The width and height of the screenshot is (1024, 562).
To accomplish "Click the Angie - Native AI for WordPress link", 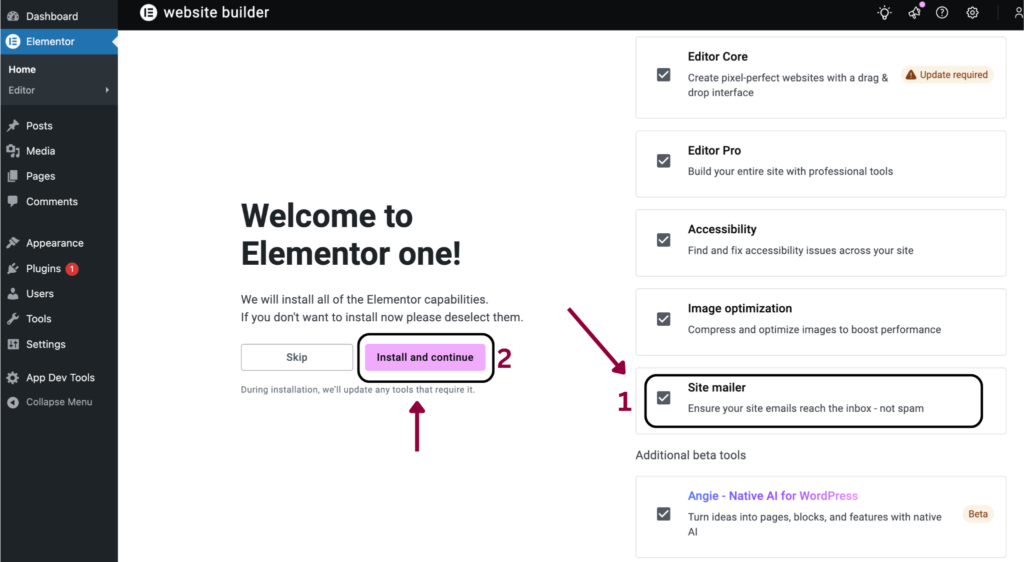I will coord(772,496).
